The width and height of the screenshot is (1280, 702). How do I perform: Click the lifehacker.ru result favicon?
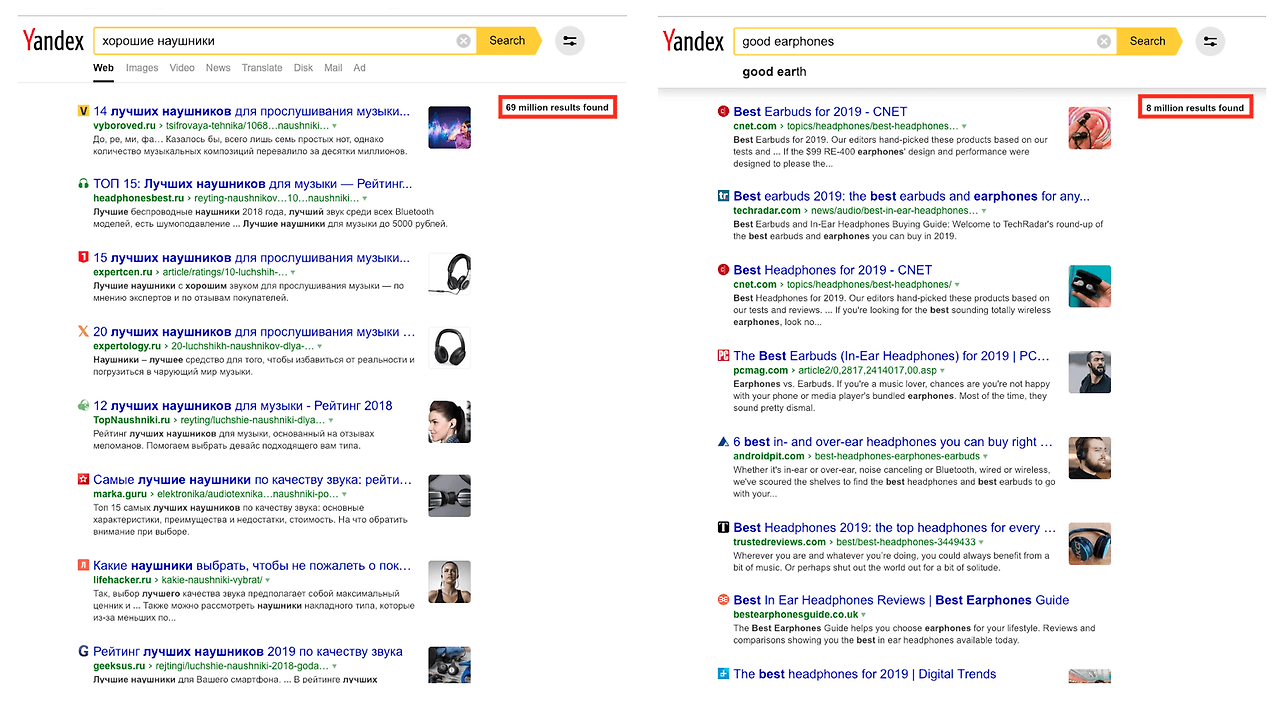83,565
